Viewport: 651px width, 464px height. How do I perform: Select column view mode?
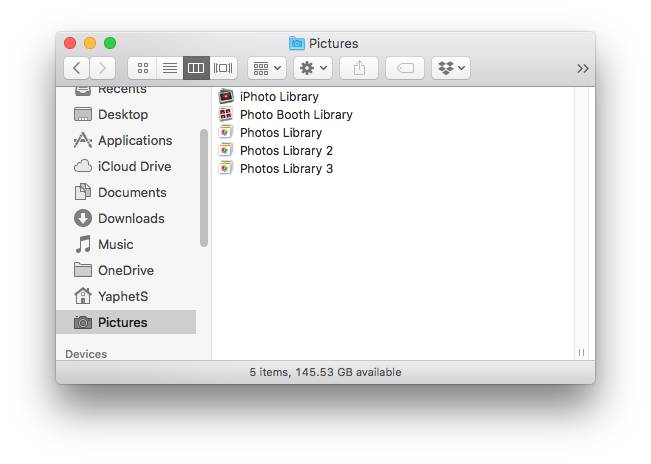pyautogui.click(x=196, y=68)
